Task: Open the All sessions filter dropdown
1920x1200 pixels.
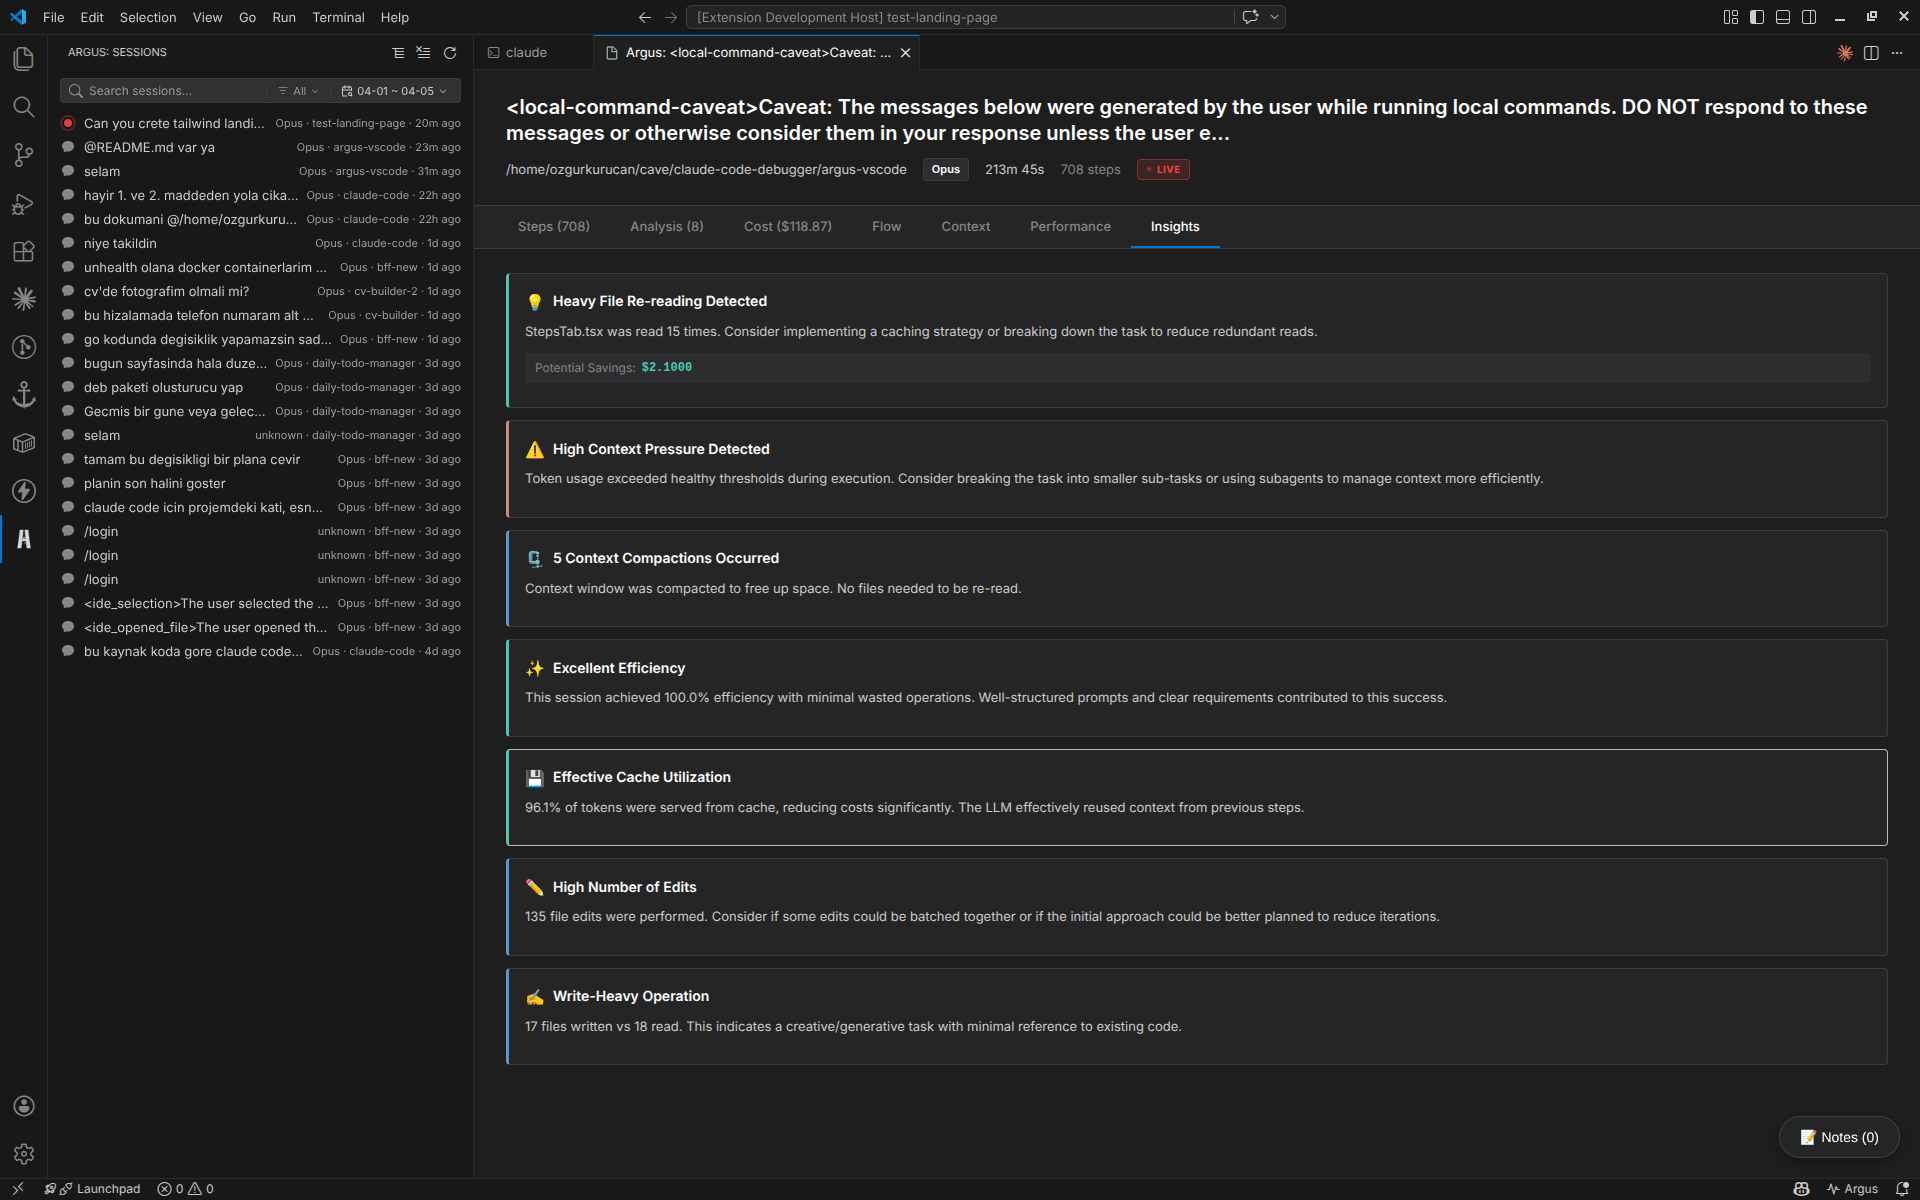Action: pyautogui.click(x=298, y=90)
